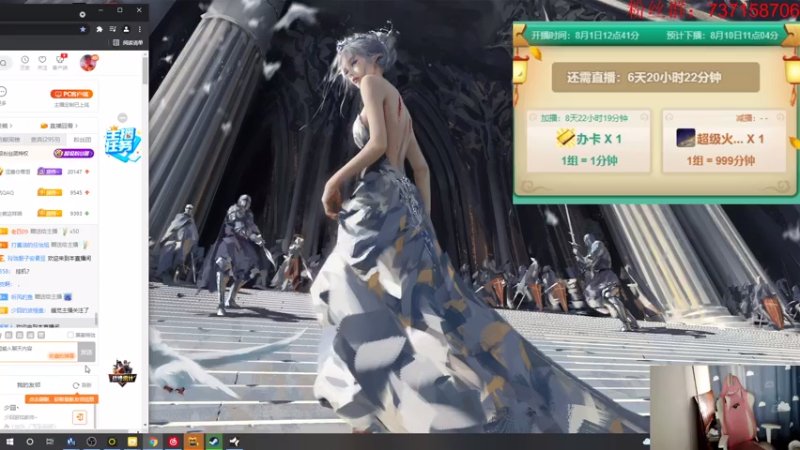Focus the chat message input field
This screenshot has width=800, height=450.
coord(38,352)
